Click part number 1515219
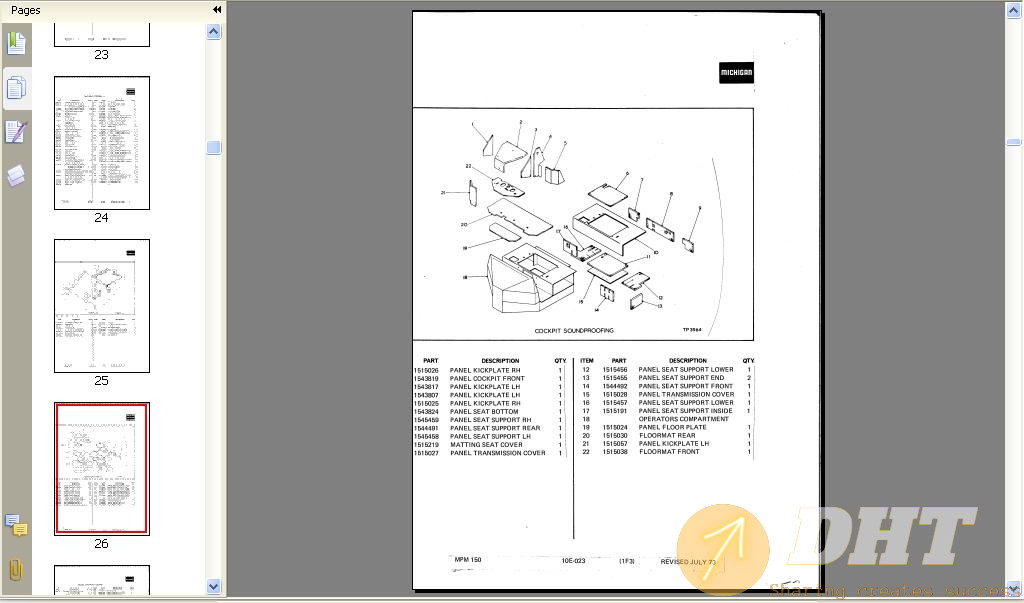This screenshot has width=1024, height=603. (x=426, y=444)
